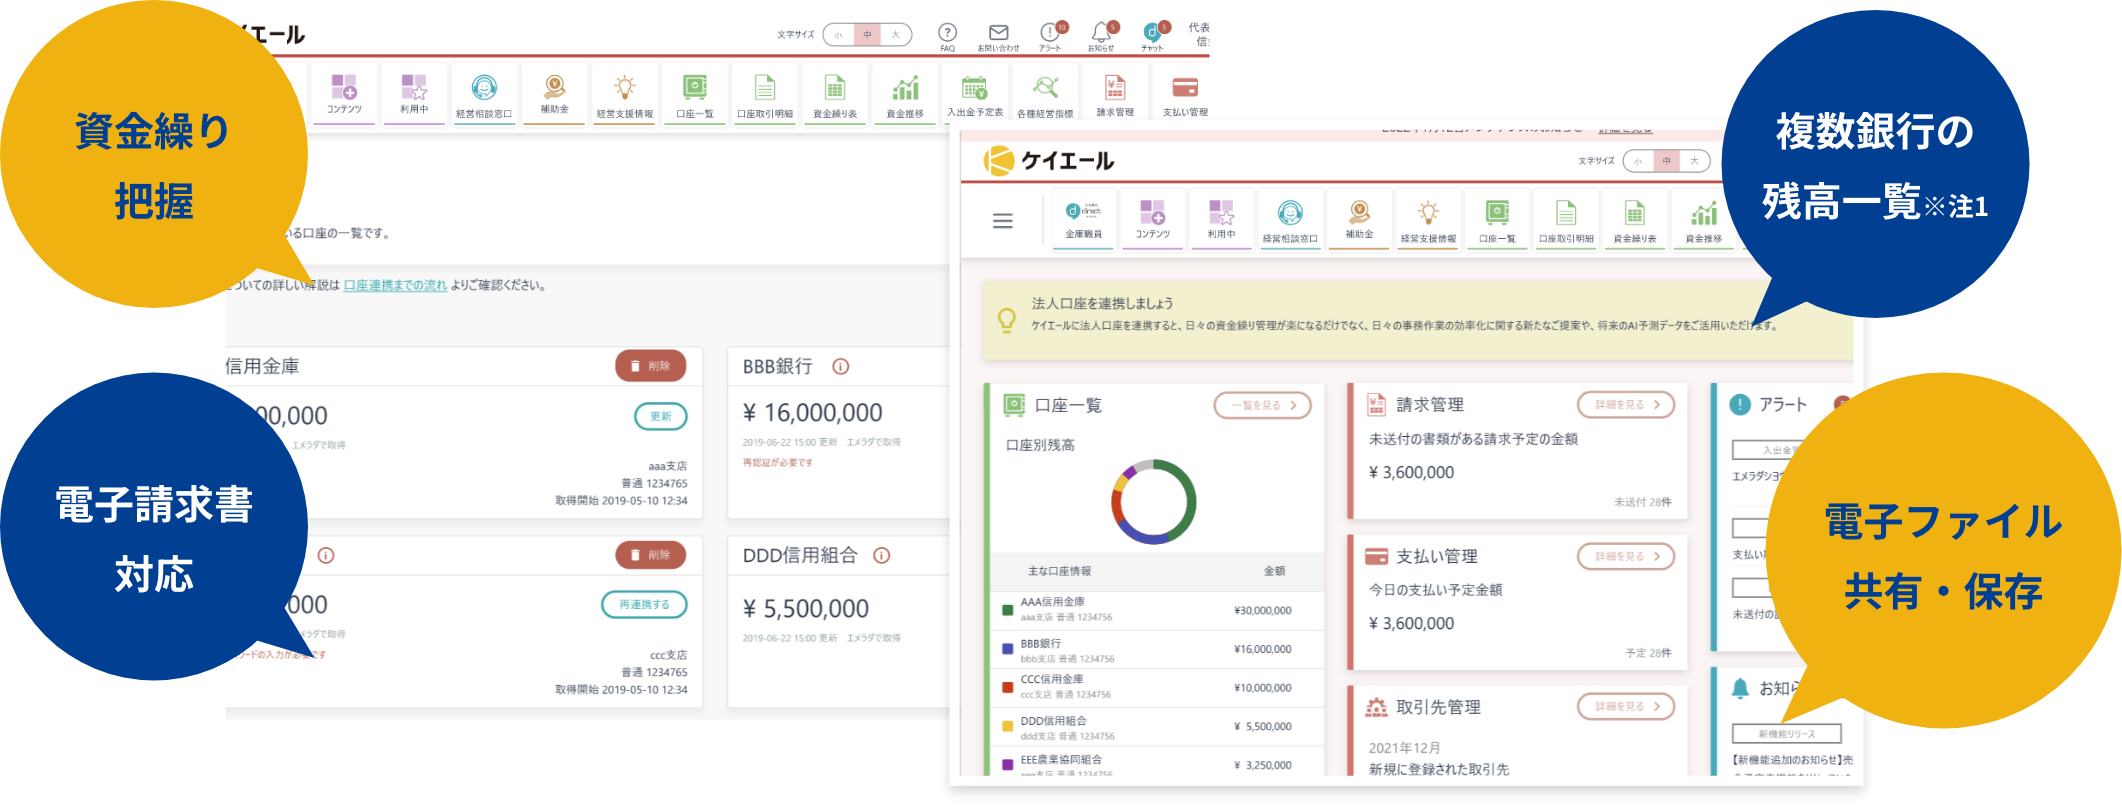The width and height of the screenshot is (2122, 810).
Task: Expand the hamburger menu on the dashboard
Action: coord(1002,221)
